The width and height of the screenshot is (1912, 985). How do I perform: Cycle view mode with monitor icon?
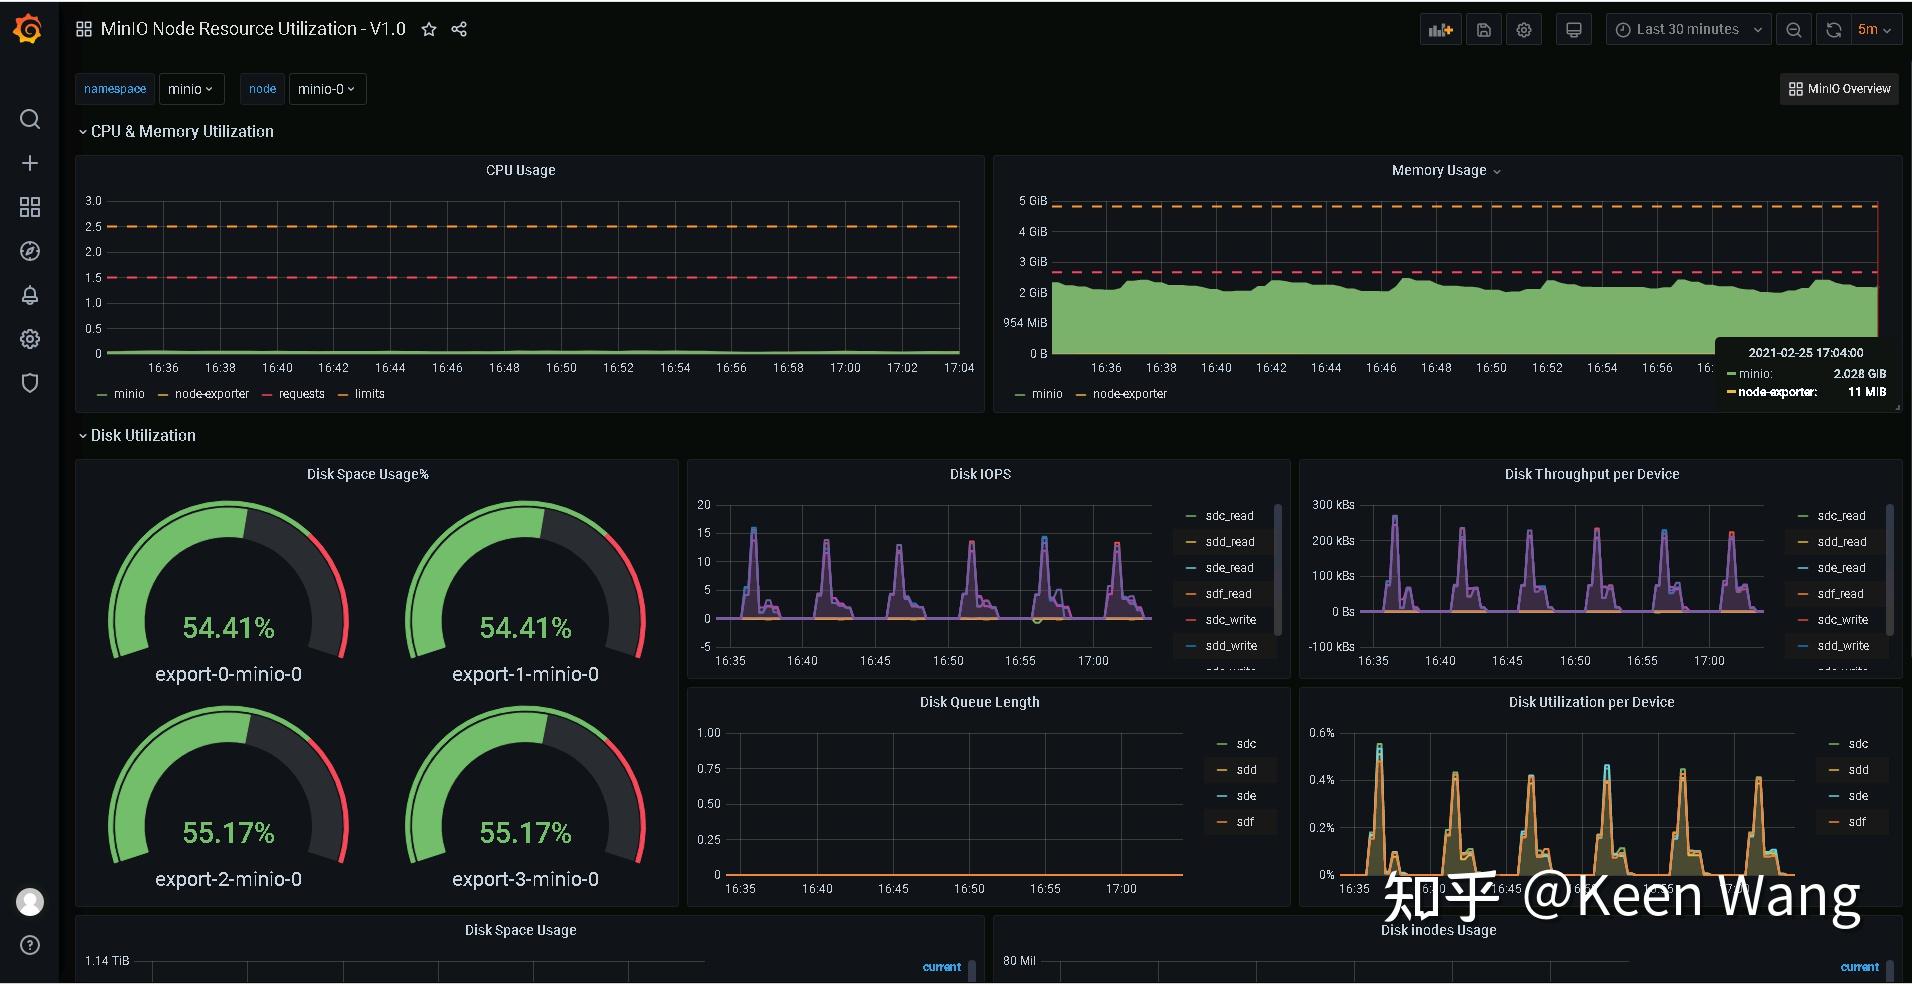click(1574, 30)
